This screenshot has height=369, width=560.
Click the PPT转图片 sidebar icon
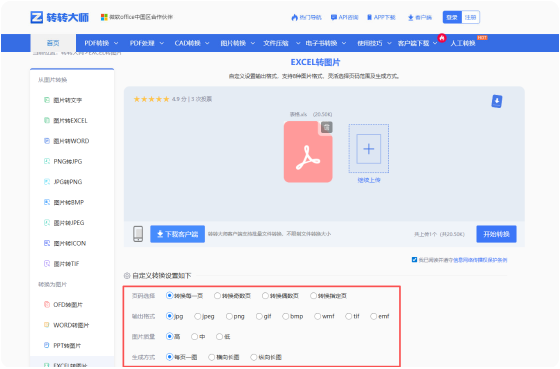click(x=47, y=345)
